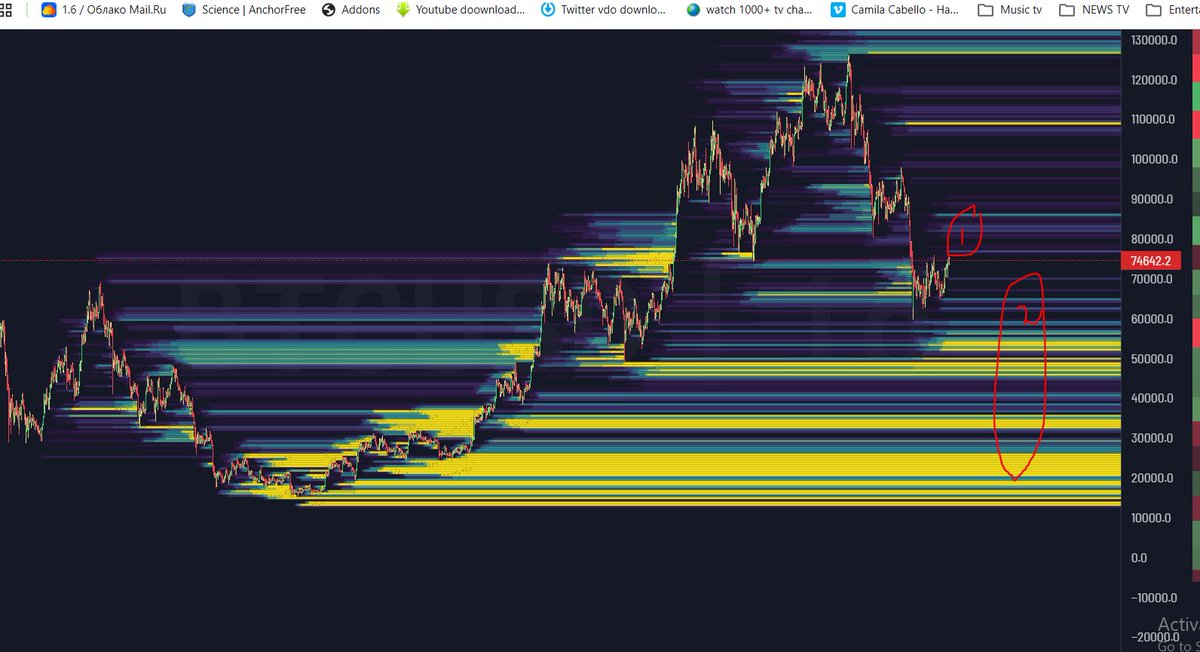Click the -10000.0 price axis label
The width and height of the screenshot is (1200, 652).
[x=1154, y=598]
